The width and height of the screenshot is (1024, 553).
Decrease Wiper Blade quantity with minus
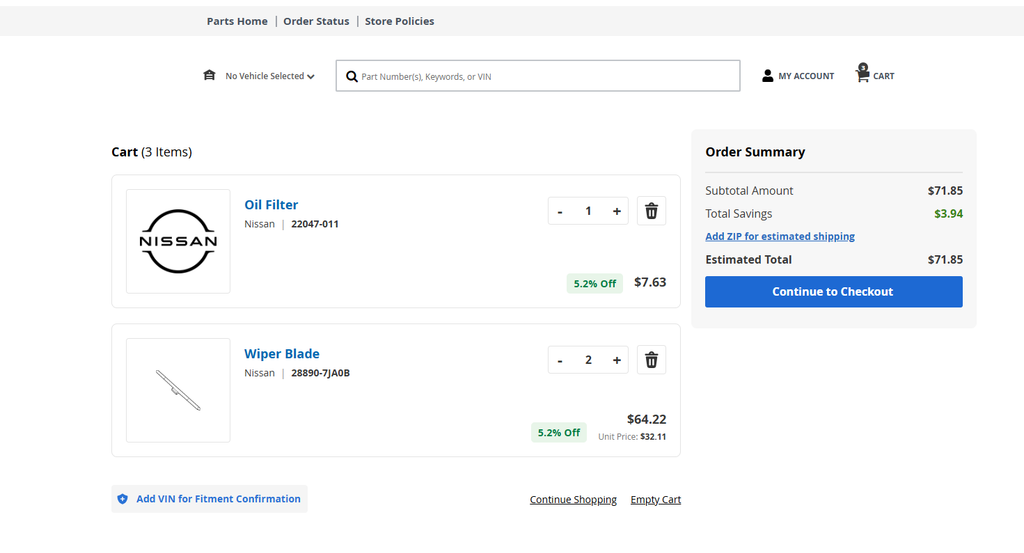560,360
